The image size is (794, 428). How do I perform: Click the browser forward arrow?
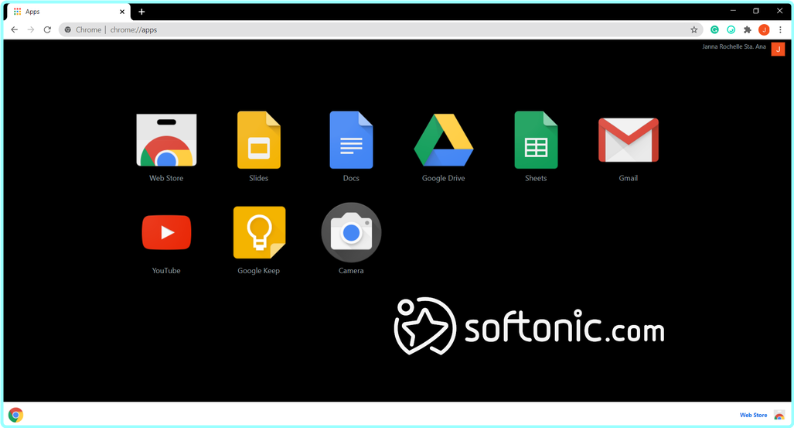pyautogui.click(x=31, y=30)
